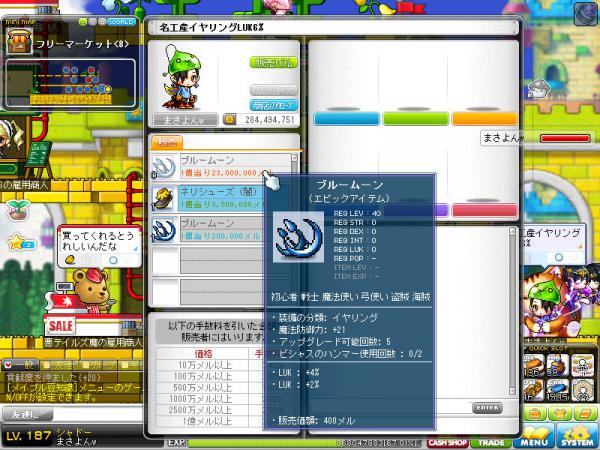Screen dimensions: 600x450
Task: Click the shop owner character avatar
Action: 181,78
